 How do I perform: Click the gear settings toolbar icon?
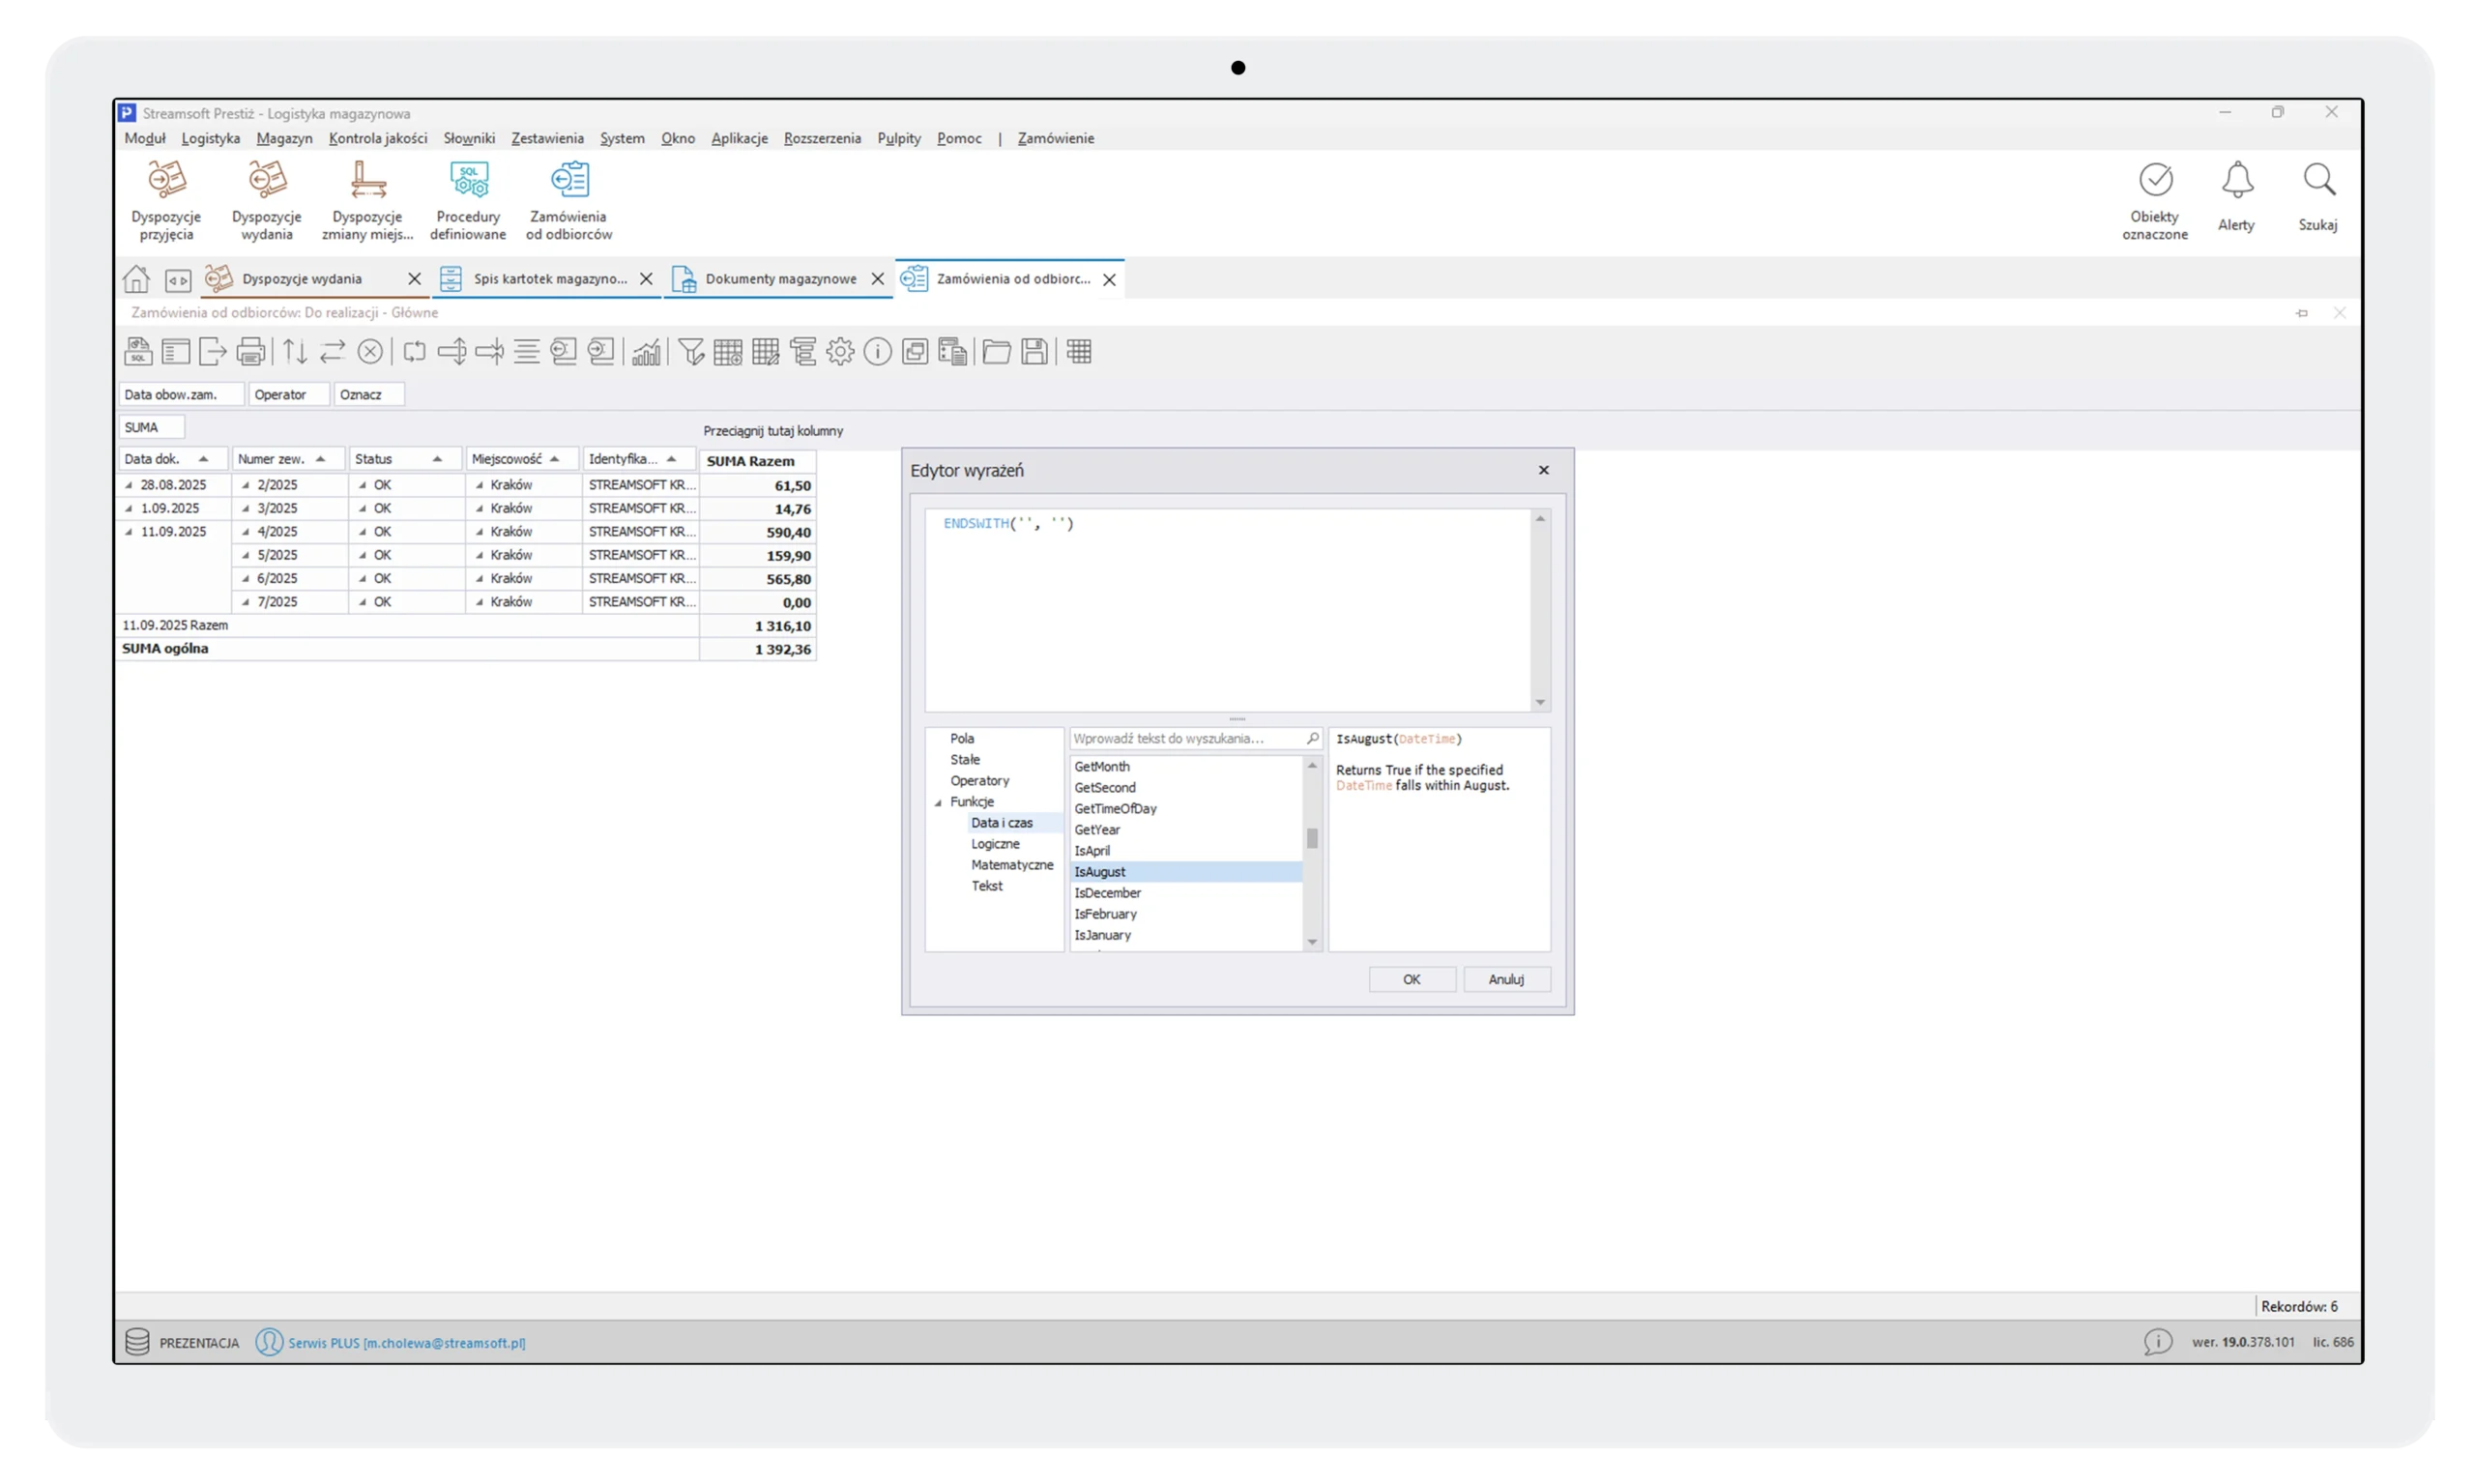click(840, 352)
